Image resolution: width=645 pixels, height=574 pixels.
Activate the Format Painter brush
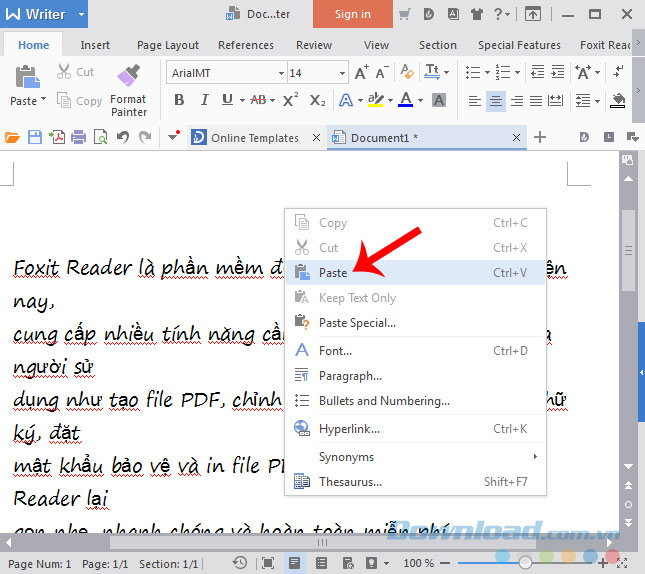pos(129,75)
